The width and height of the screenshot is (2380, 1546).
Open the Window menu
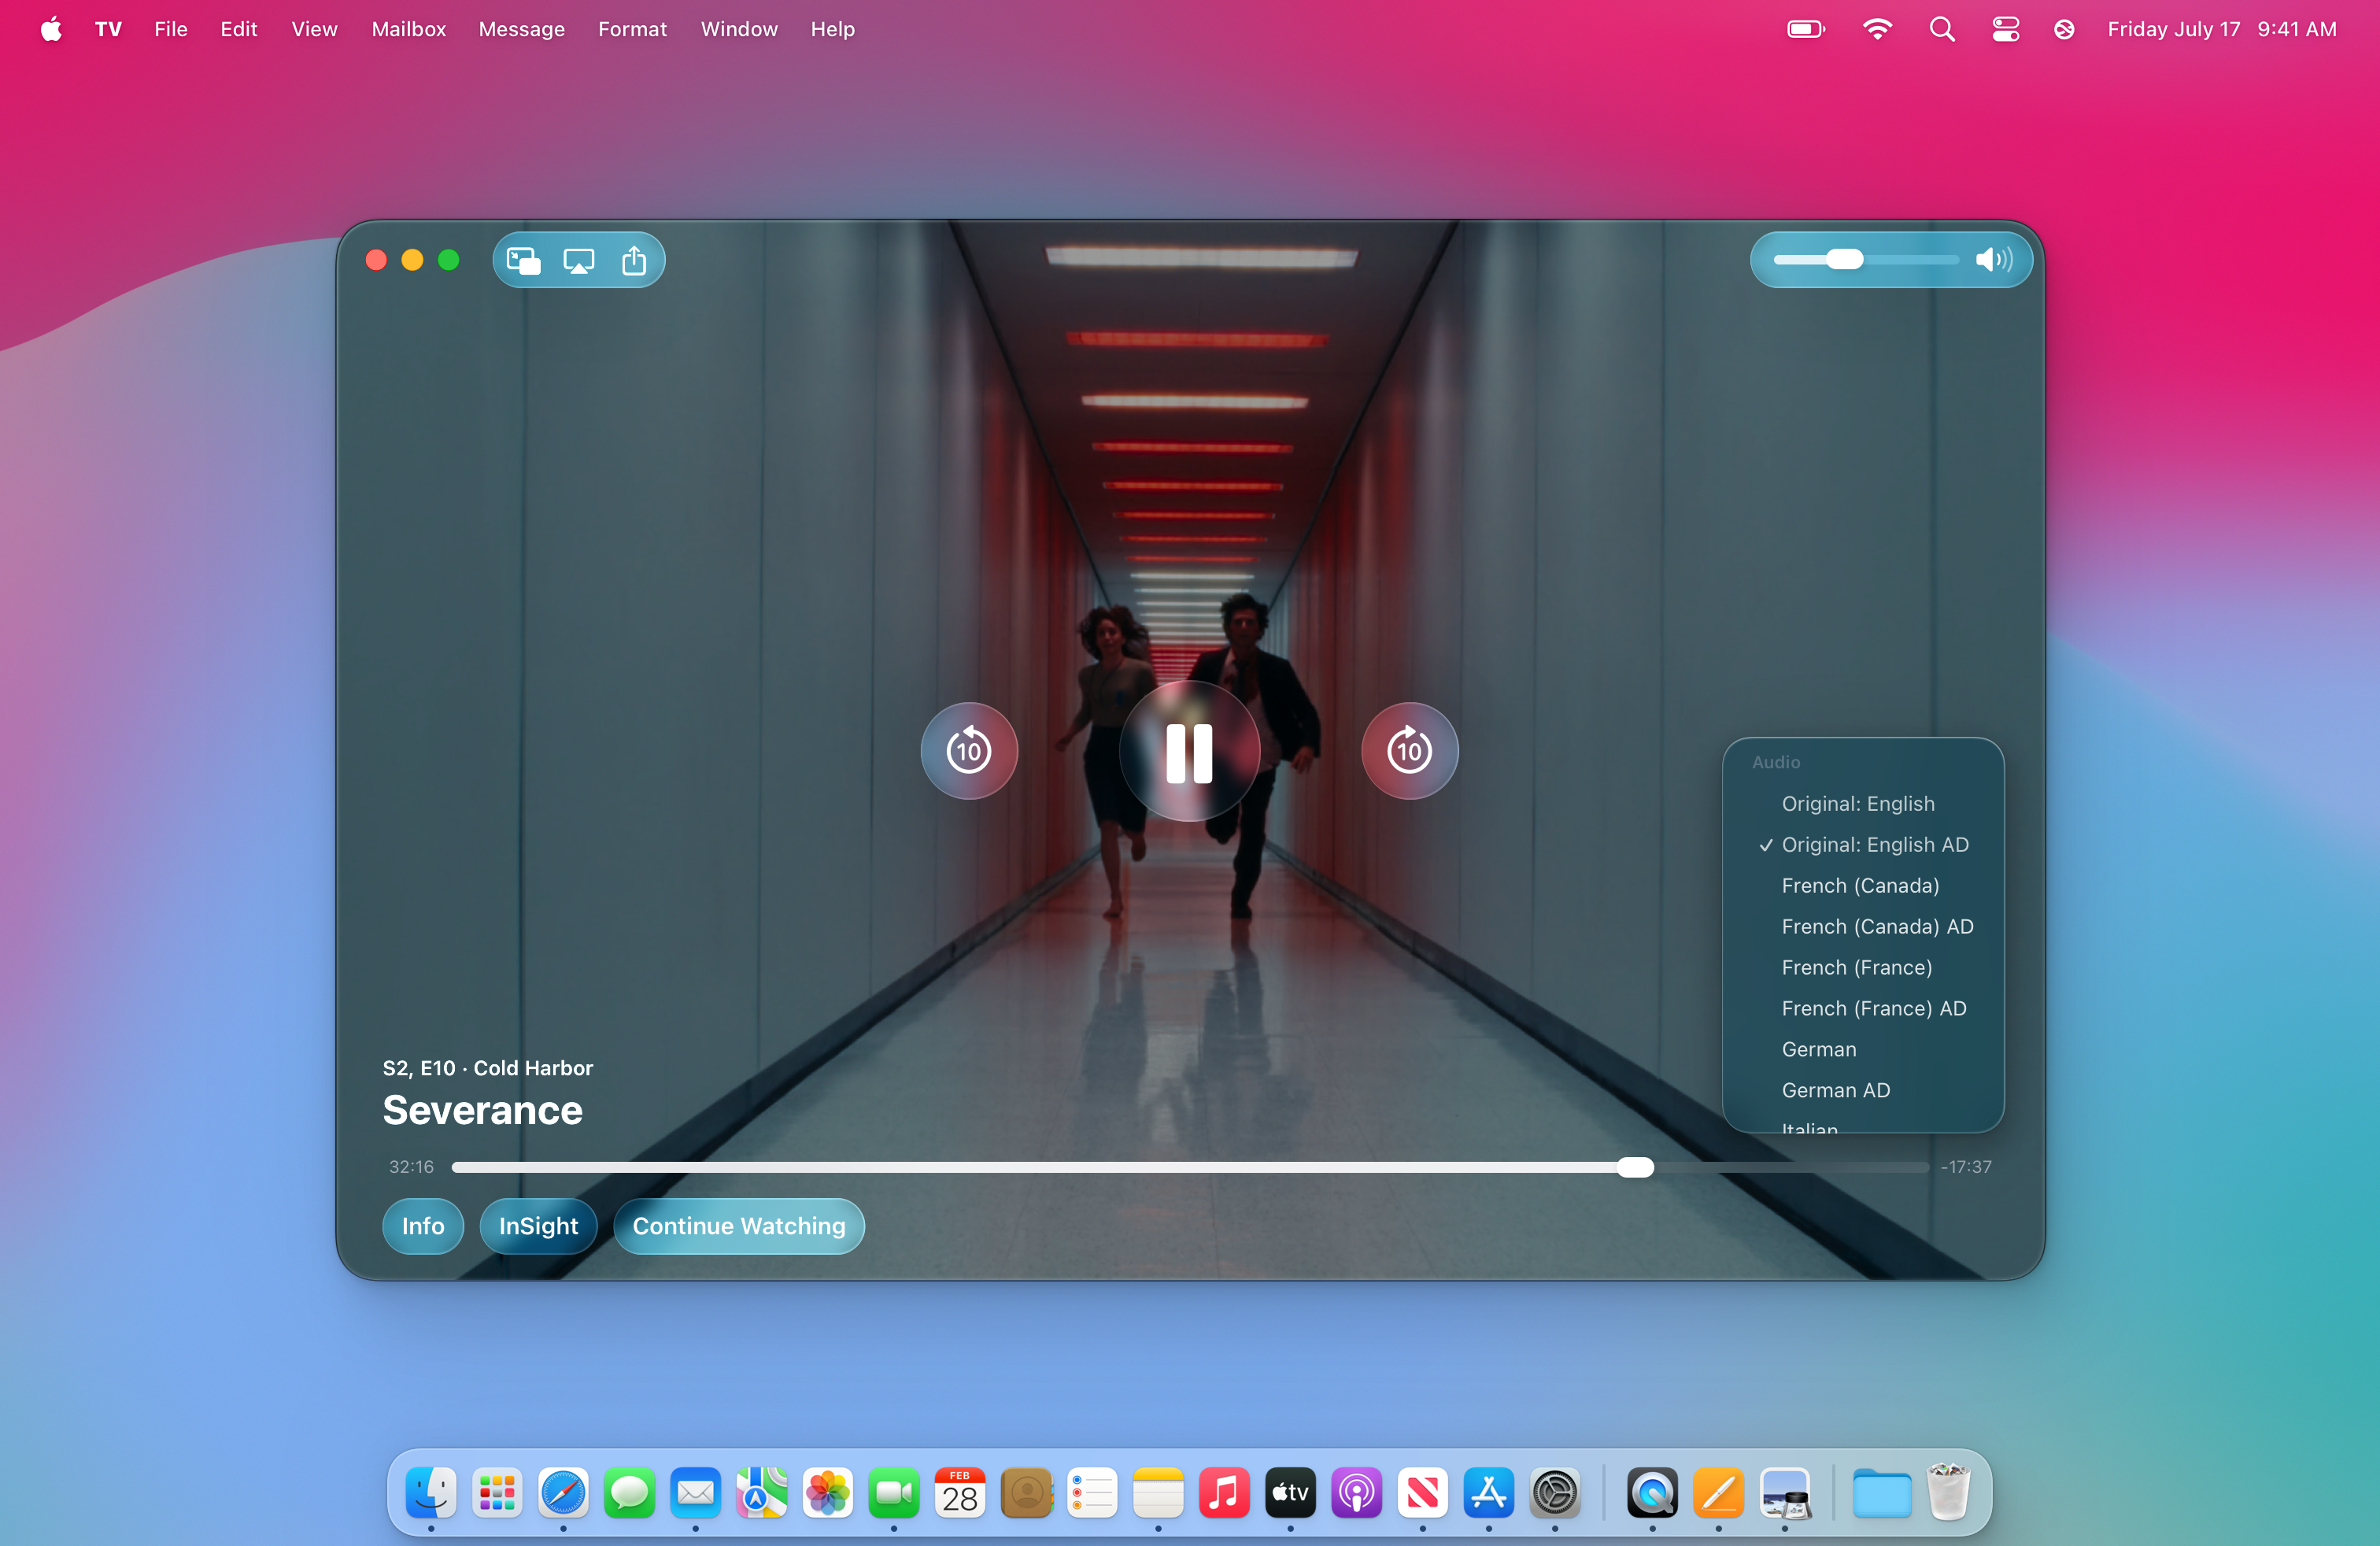739,29
